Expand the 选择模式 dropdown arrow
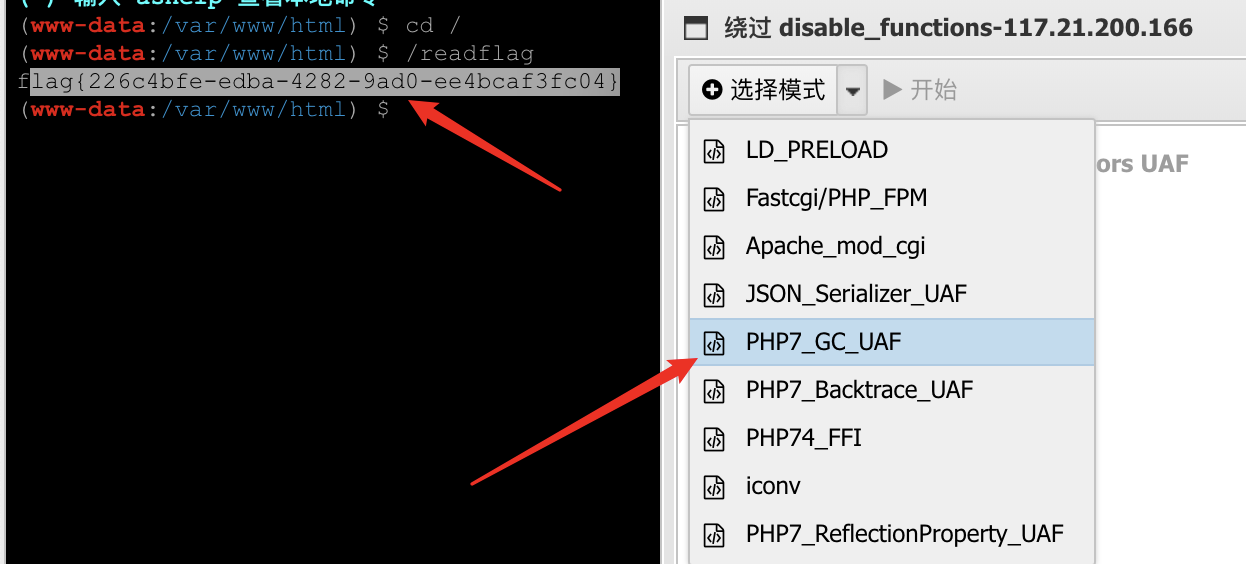The height and width of the screenshot is (564, 1246). pos(852,90)
